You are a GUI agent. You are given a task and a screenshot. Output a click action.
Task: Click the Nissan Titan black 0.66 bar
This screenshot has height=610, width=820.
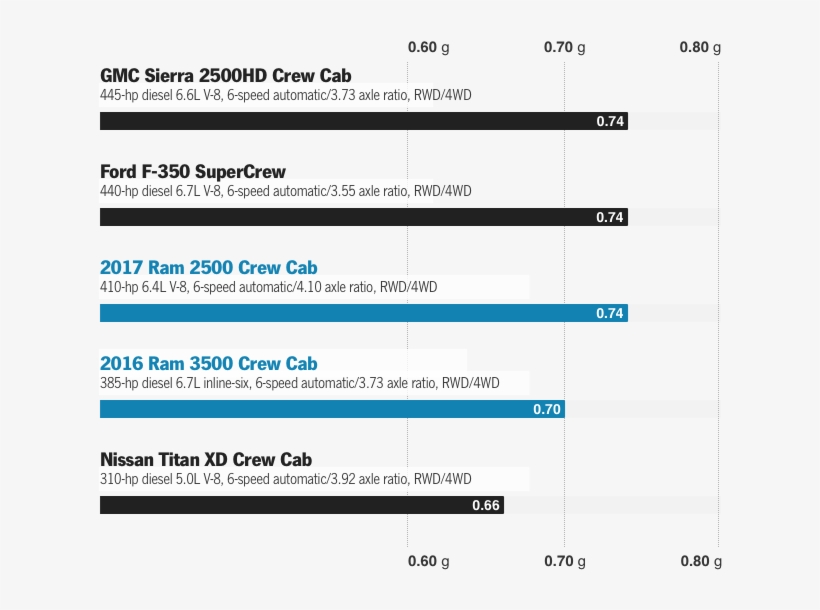[x=302, y=505]
